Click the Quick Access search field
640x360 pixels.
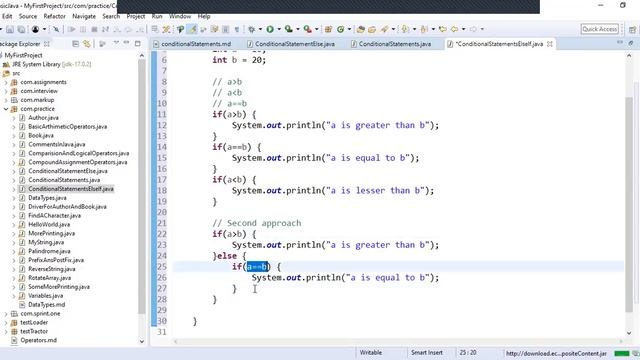point(600,29)
